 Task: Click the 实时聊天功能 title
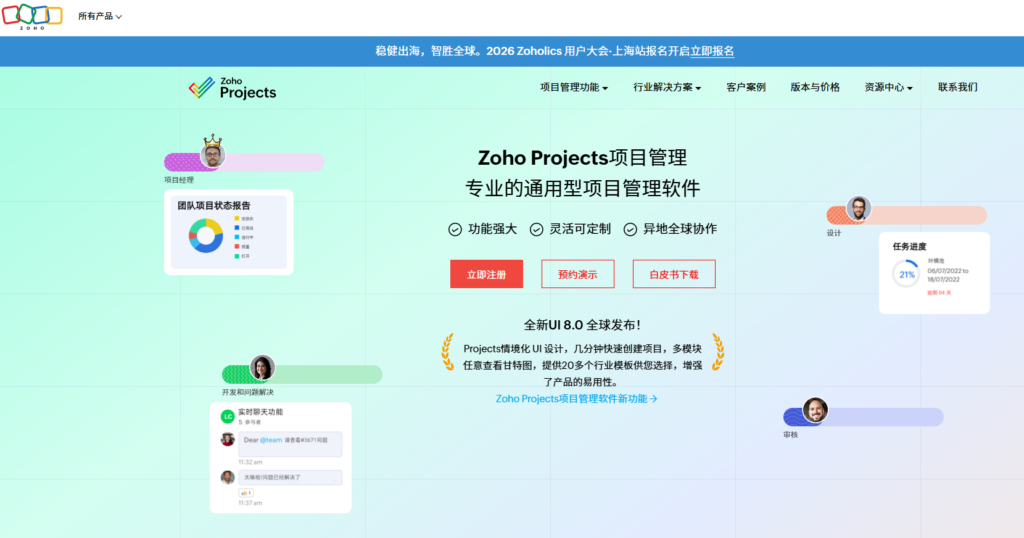click(x=260, y=412)
